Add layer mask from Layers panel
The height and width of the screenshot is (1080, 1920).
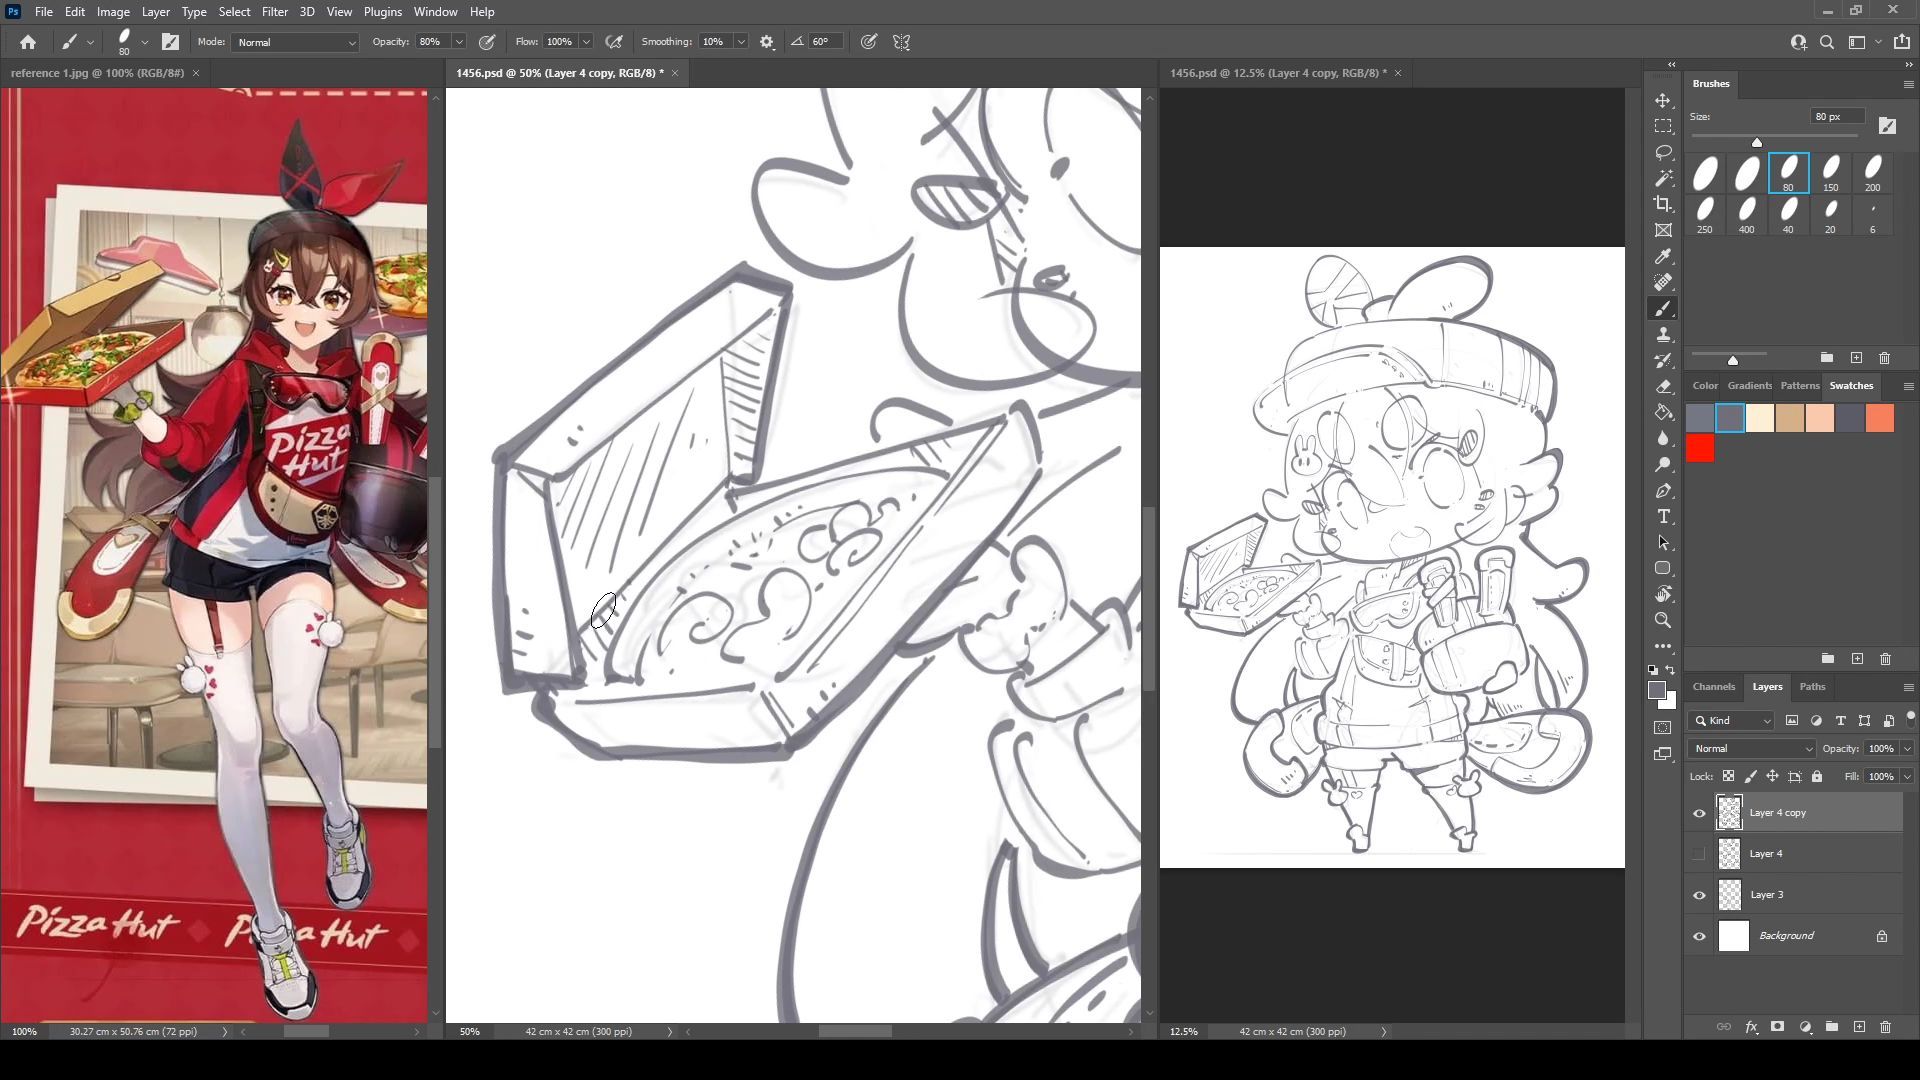(1777, 1027)
